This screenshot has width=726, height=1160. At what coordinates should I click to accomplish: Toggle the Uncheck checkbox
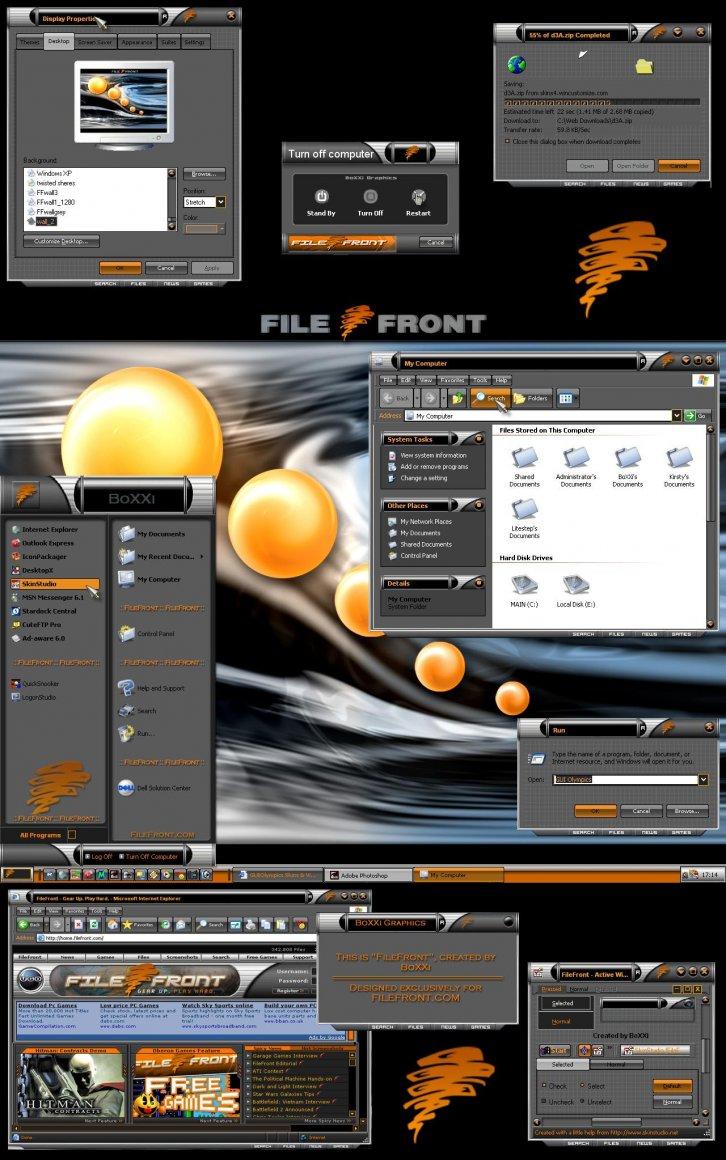tap(544, 1102)
